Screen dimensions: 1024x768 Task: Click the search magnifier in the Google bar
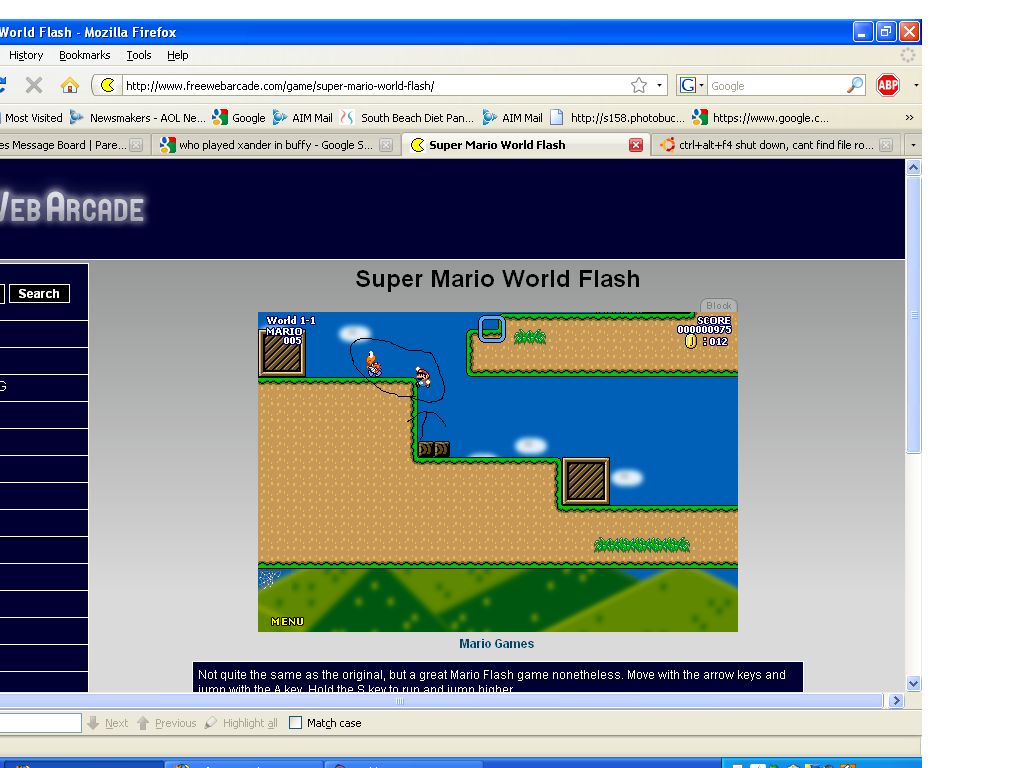pos(855,85)
